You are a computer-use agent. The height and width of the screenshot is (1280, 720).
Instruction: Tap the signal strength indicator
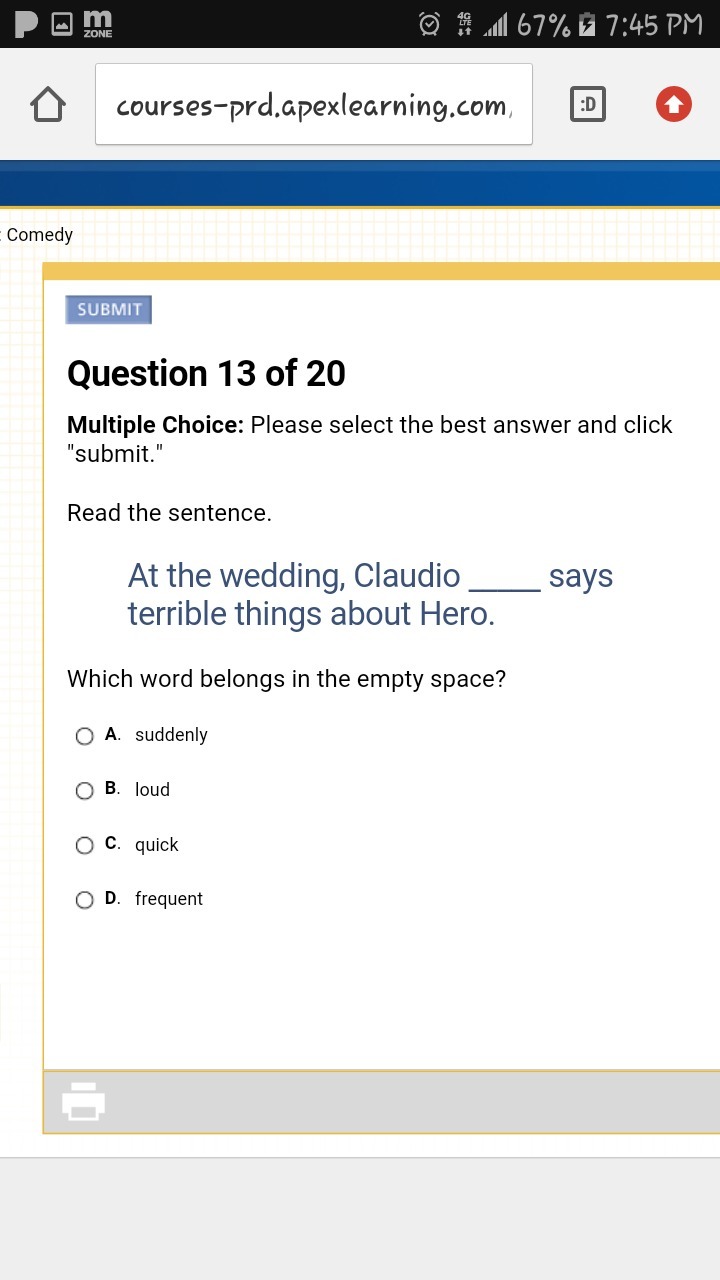(496, 24)
